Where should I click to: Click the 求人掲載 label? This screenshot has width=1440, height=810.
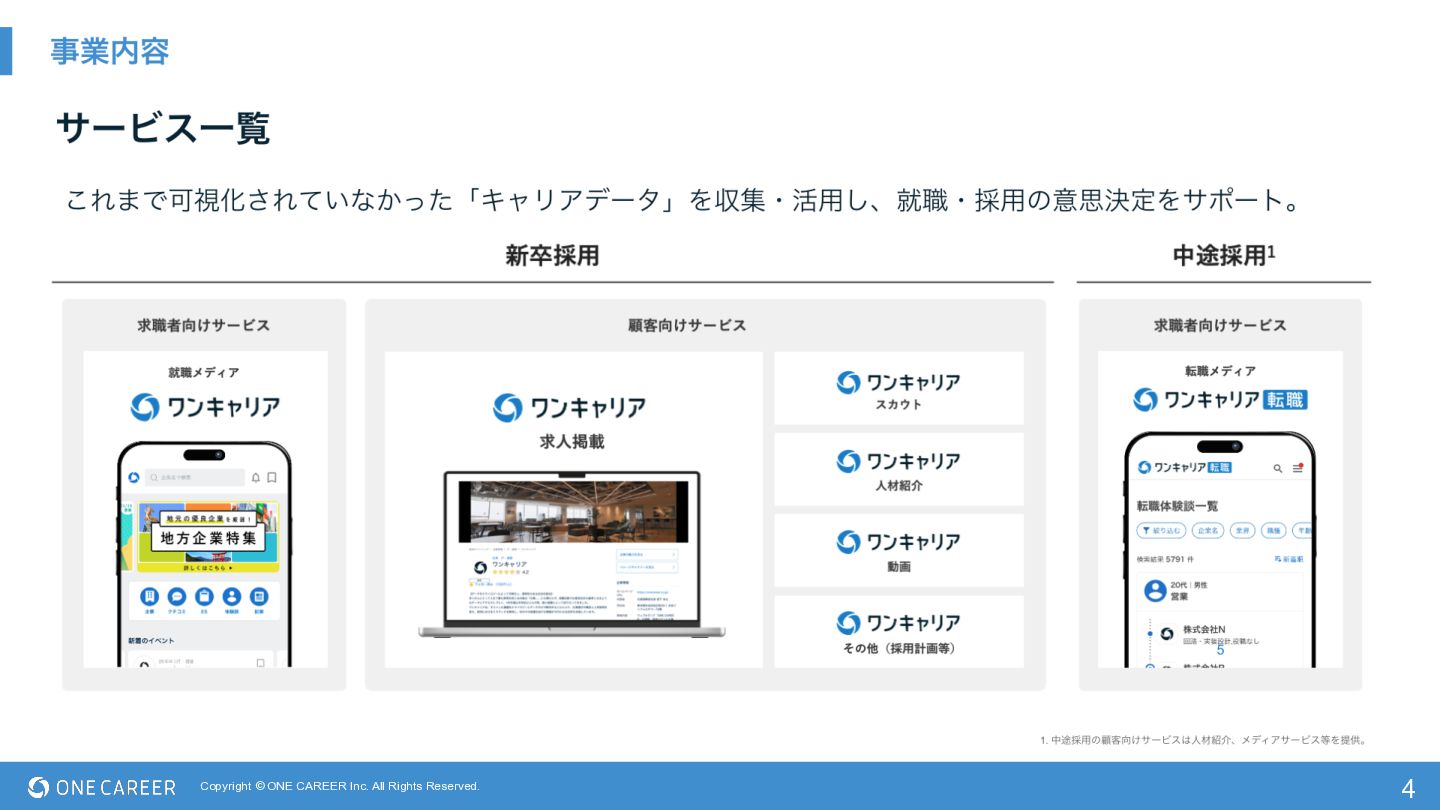pyautogui.click(x=572, y=441)
